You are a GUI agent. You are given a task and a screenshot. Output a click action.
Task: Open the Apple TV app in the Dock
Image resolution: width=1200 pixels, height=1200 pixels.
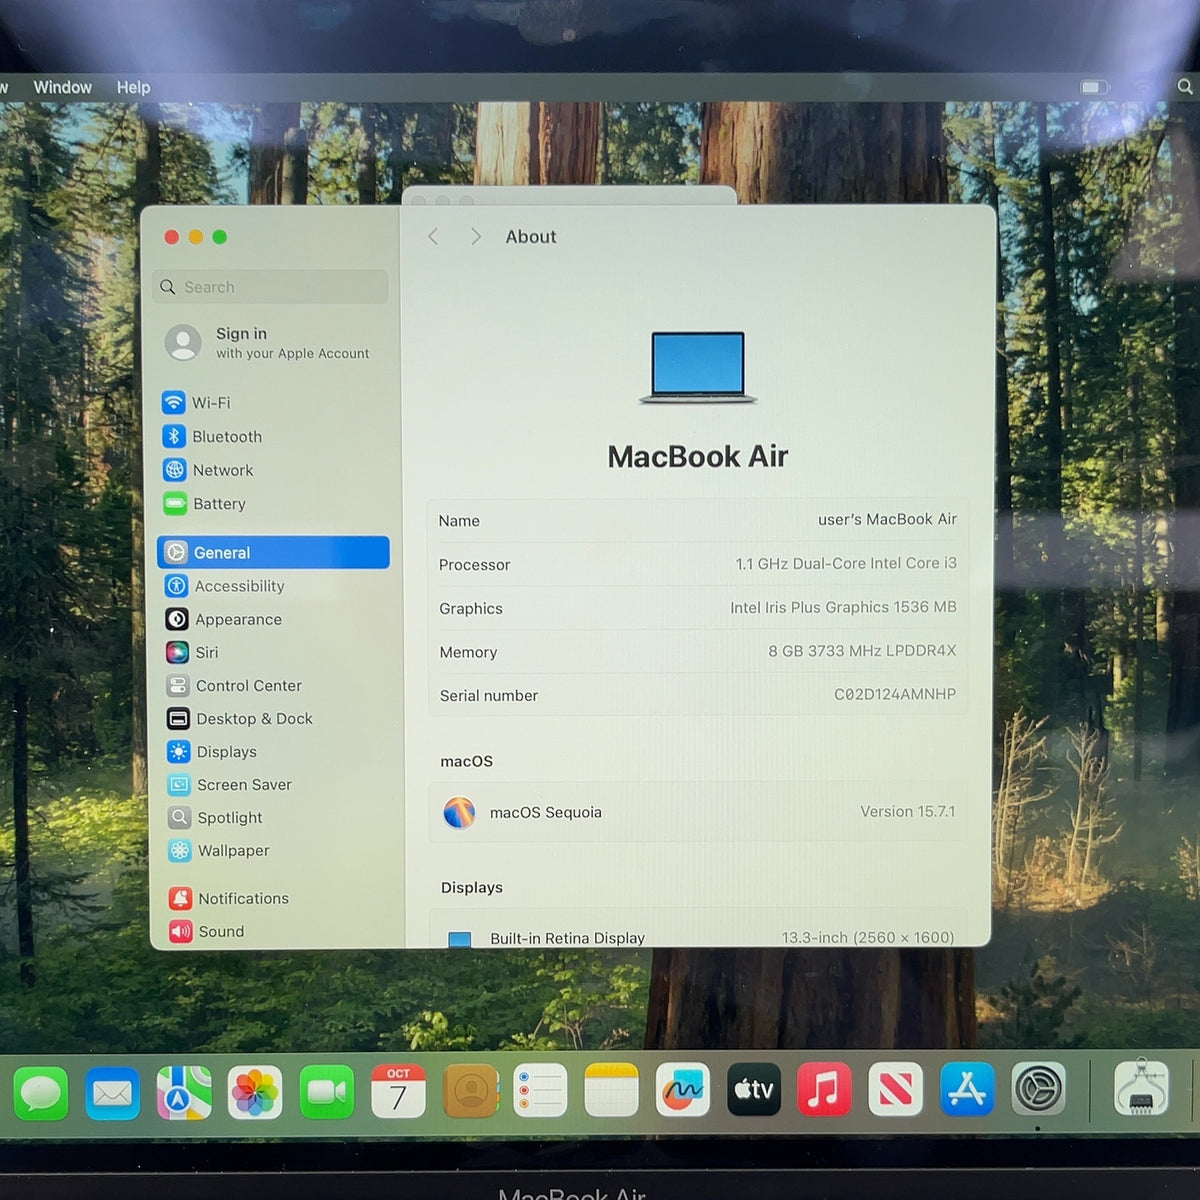point(754,1089)
